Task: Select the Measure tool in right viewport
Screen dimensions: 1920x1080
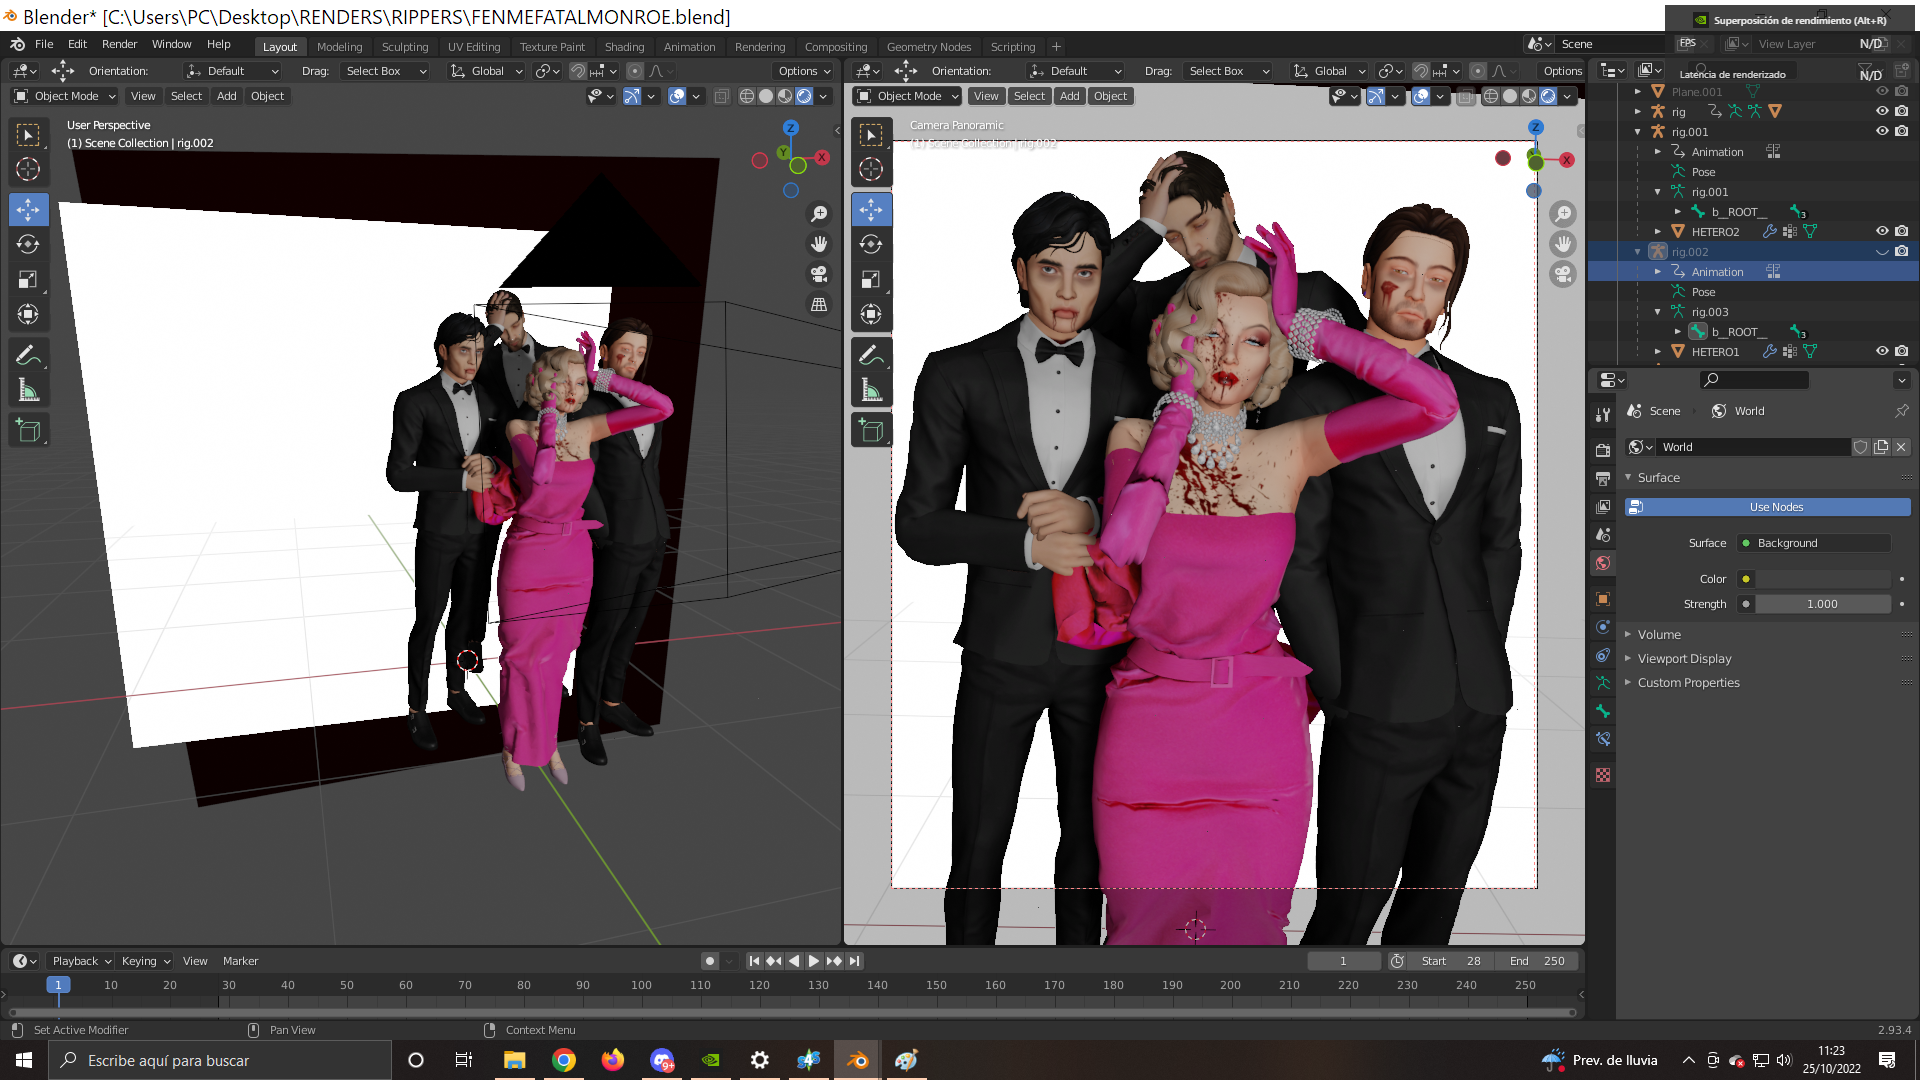Action: (x=871, y=391)
